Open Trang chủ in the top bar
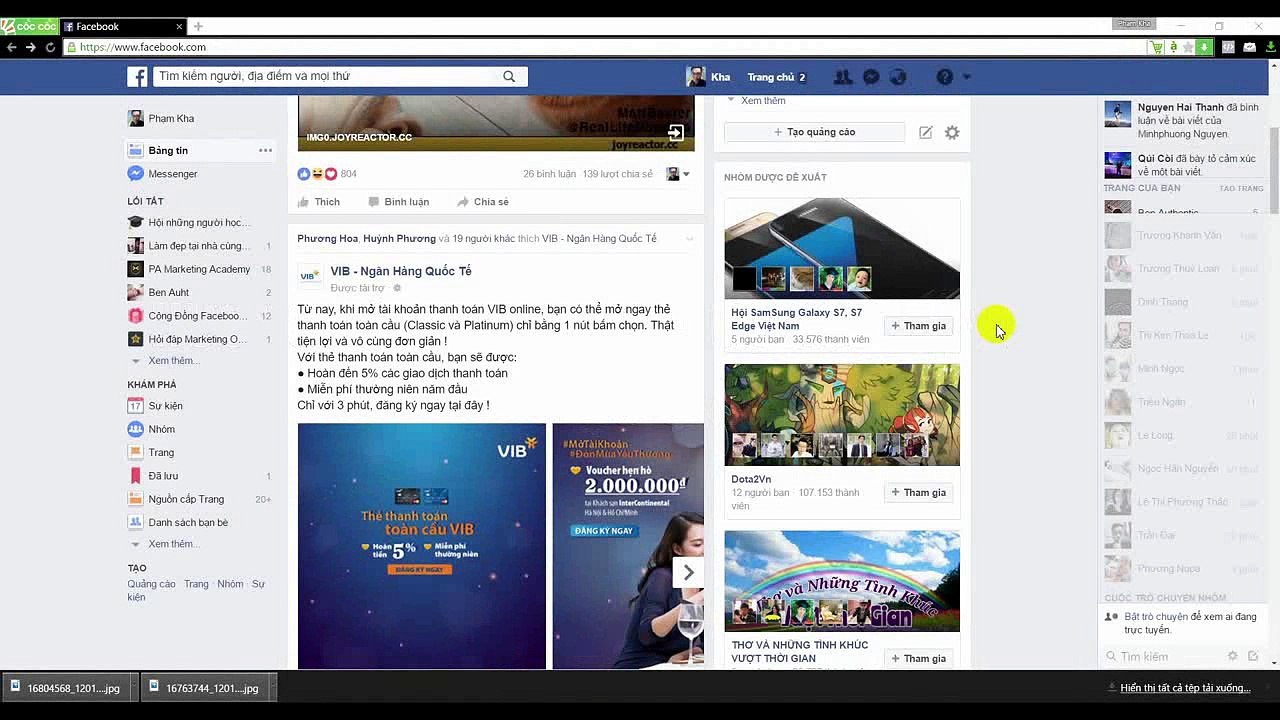The image size is (1280, 720). coord(770,77)
